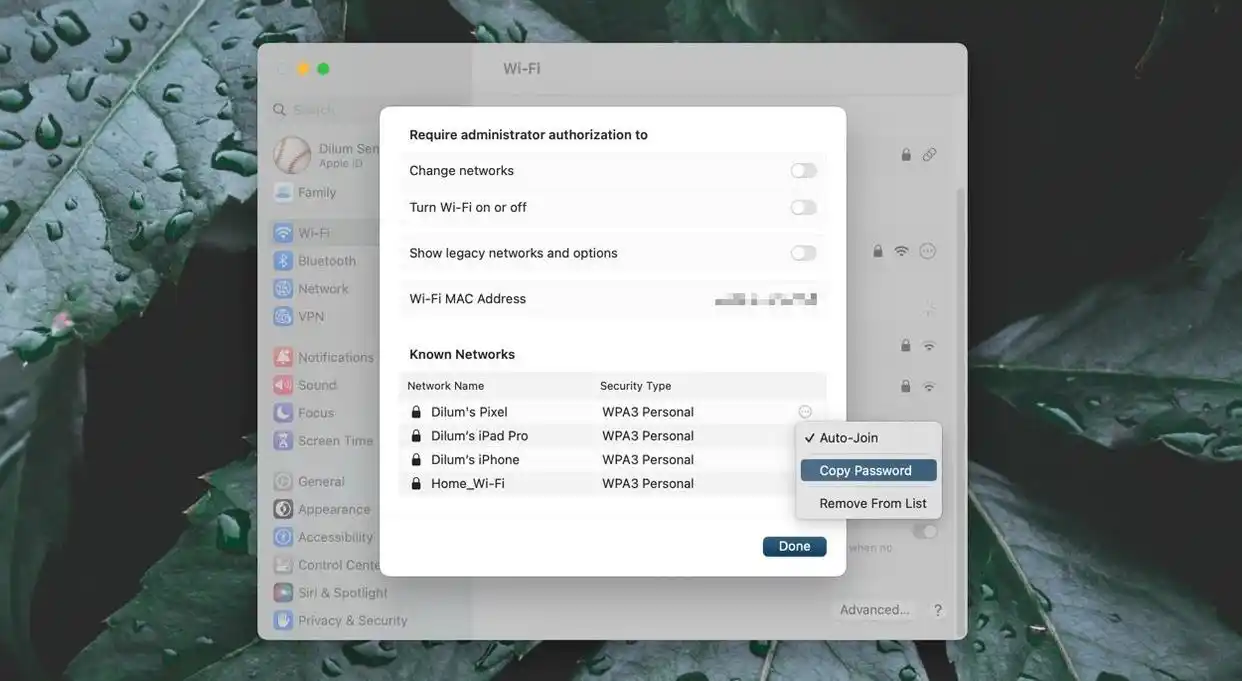Click the Done button
Image resolution: width=1242 pixels, height=681 pixels.
[794, 546]
